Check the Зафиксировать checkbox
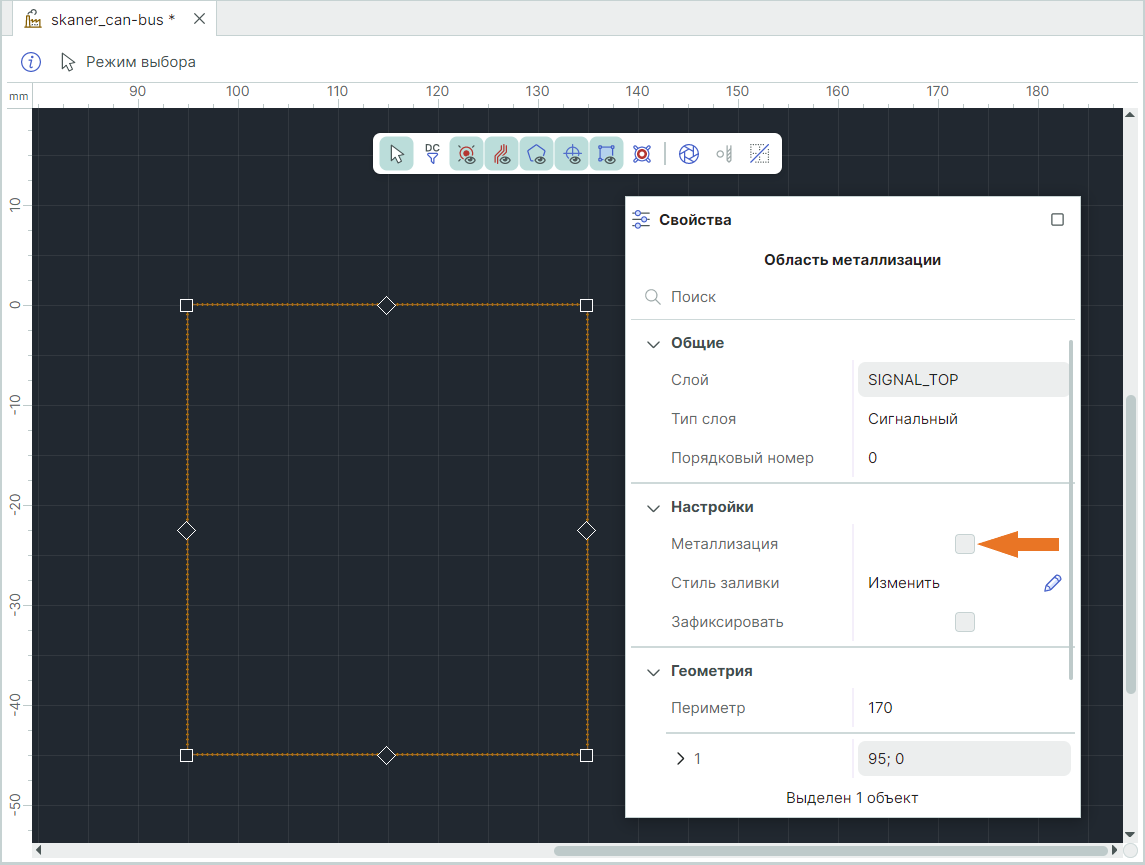 [964, 622]
